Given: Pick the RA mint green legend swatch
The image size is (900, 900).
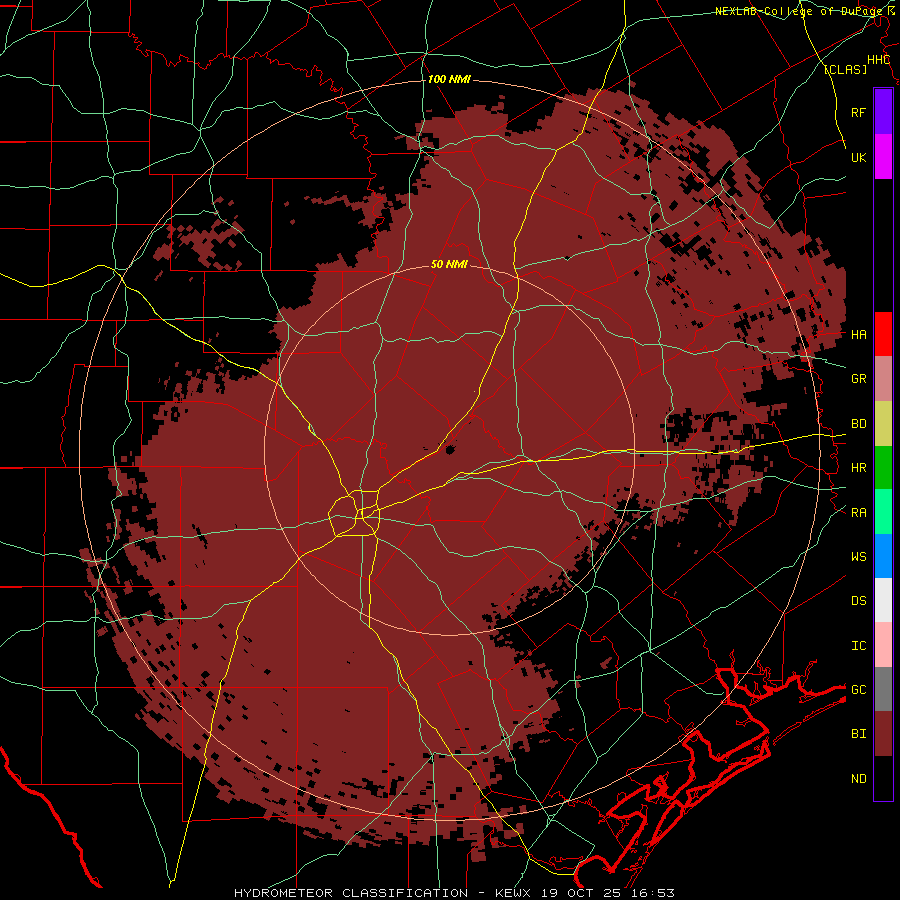Looking at the screenshot, I should coord(883,512).
